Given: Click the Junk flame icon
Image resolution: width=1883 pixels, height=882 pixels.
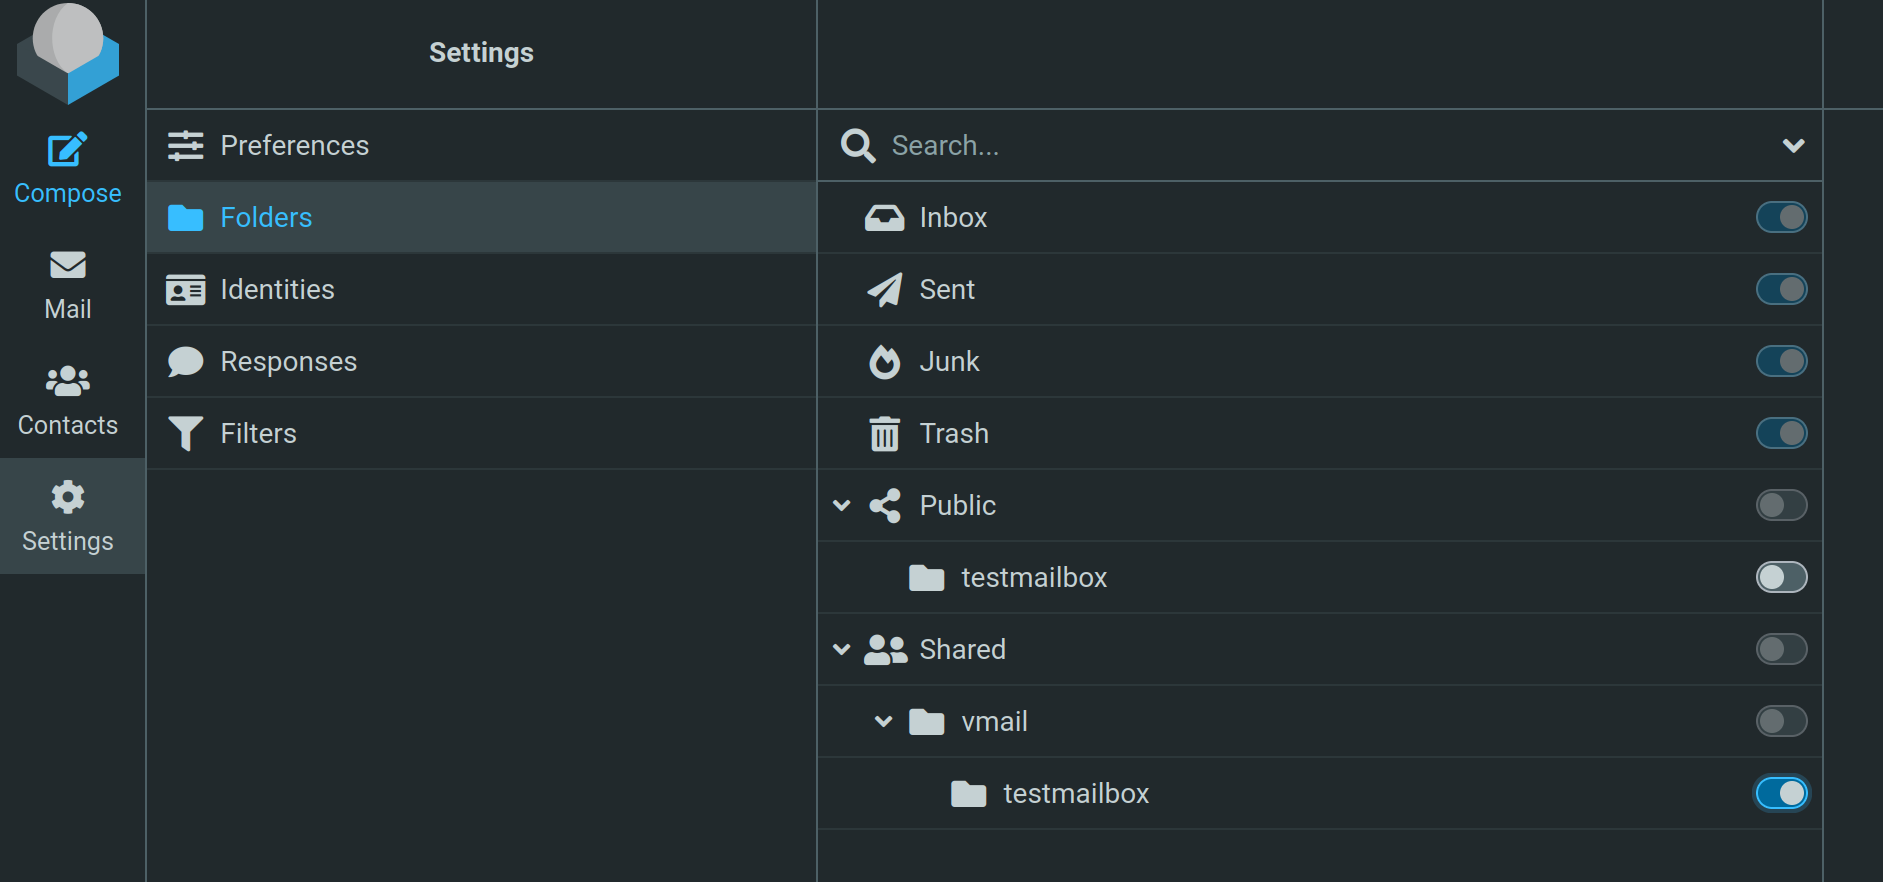Looking at the screenshot, I should coord(884,362).
